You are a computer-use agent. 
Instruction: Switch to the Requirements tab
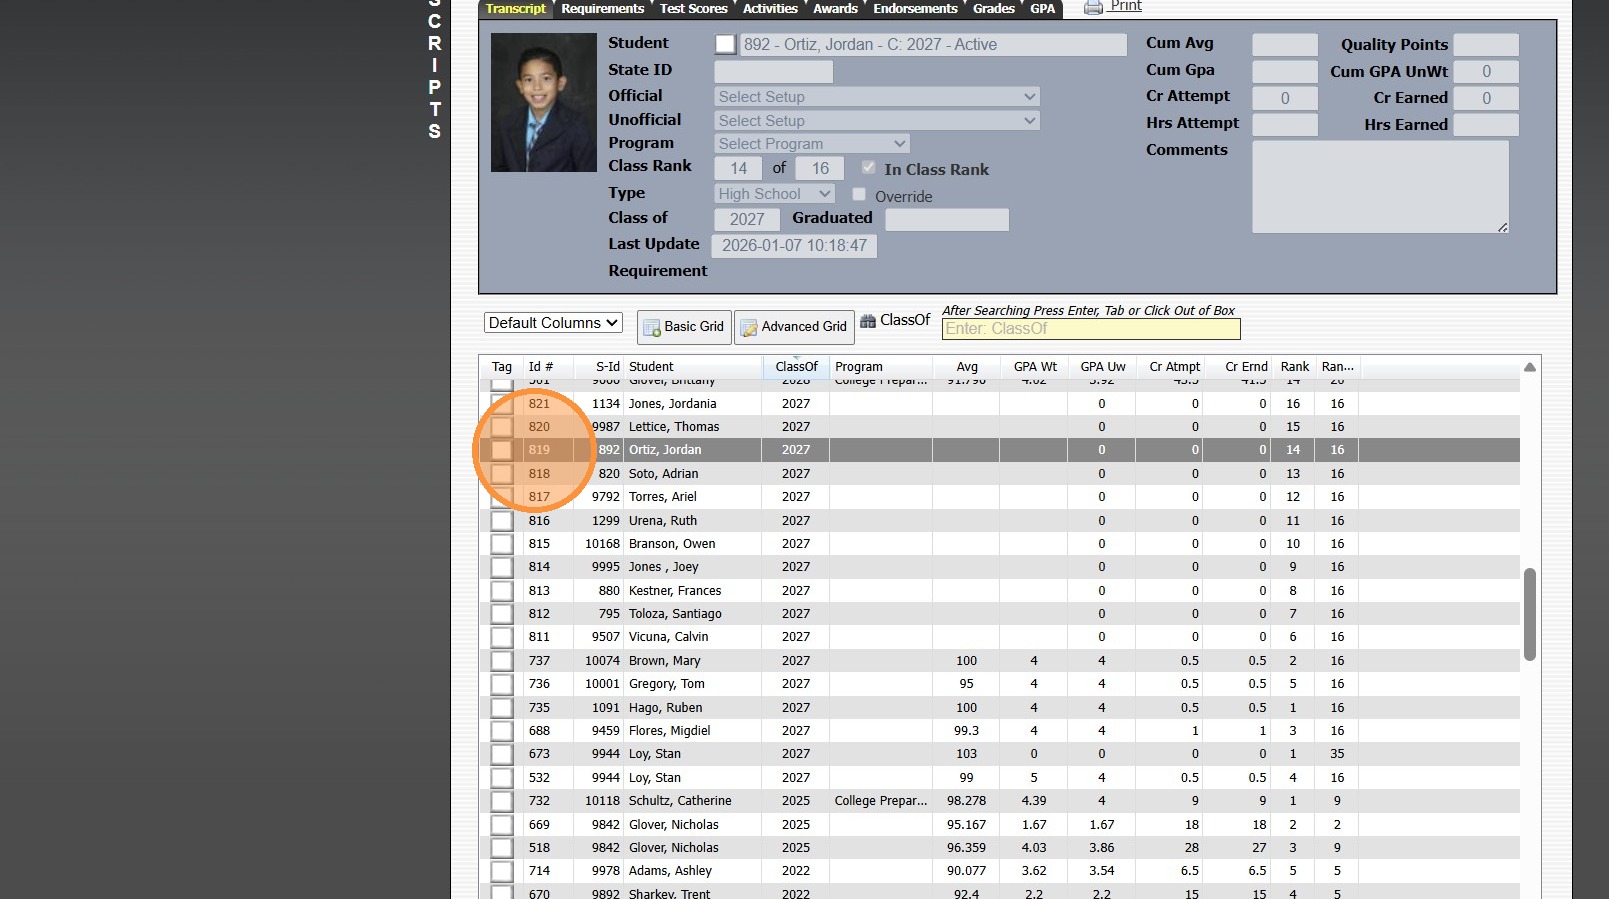[602, 9]
